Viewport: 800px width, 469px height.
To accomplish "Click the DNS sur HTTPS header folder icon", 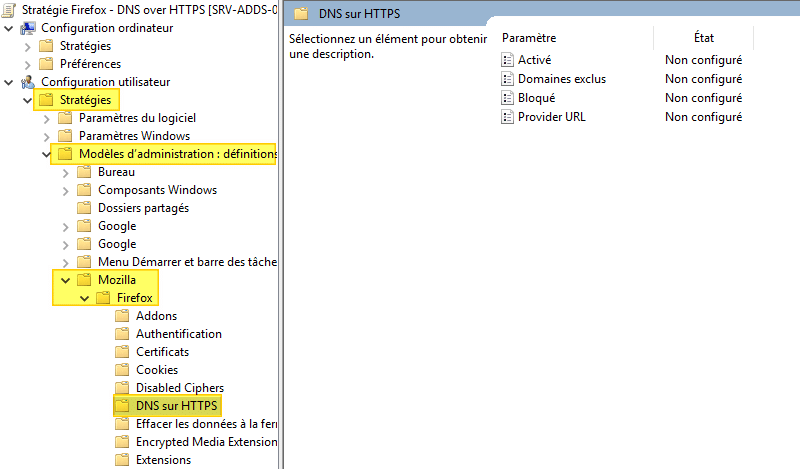I will [301, 14].
